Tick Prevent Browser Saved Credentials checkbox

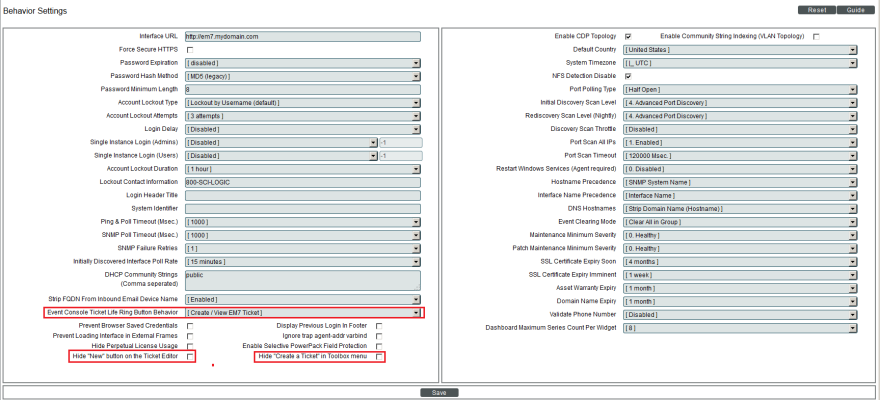(x=190, y=326)
